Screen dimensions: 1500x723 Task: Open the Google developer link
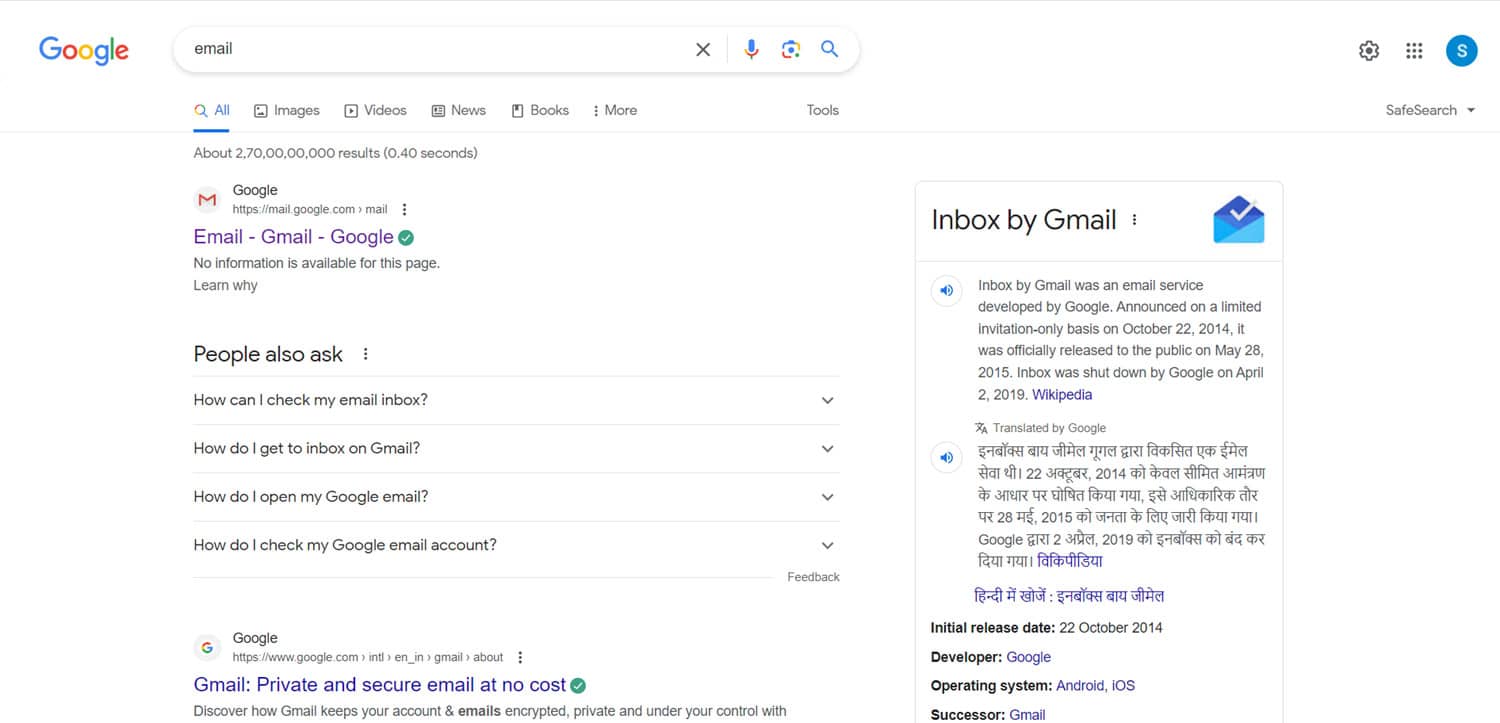(x=1029, y=657)
